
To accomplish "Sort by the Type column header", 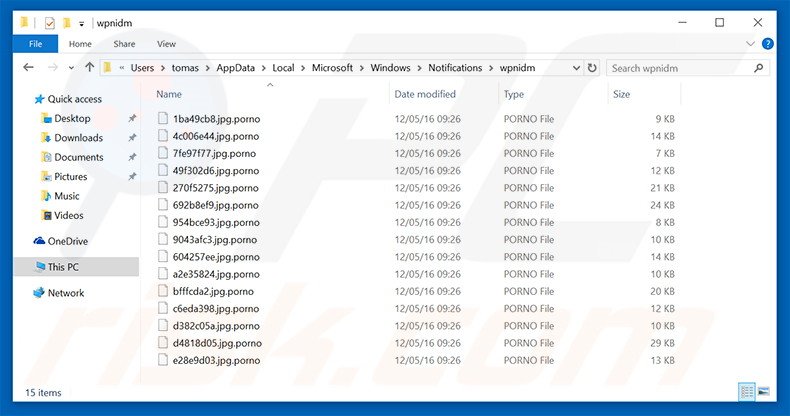I will (x=513, y=94).
